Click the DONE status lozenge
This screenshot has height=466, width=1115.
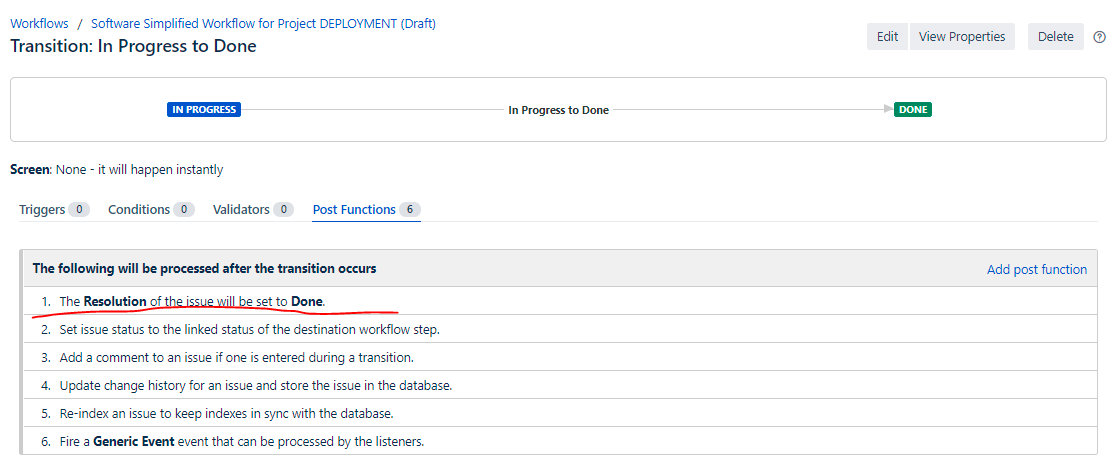click(x=912, y=110)
